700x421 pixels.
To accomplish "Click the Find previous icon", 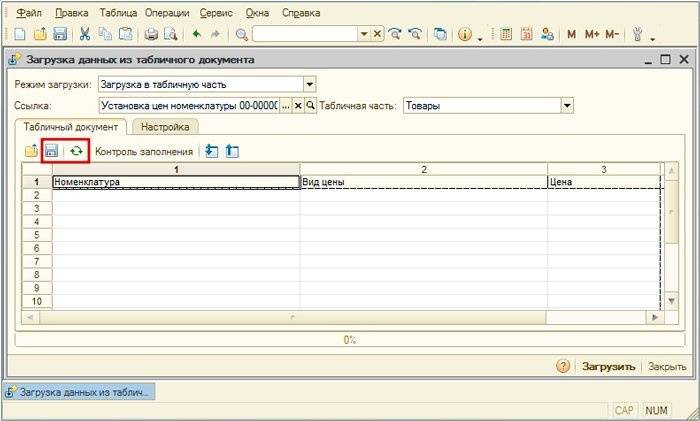I will (x=415, y=34).
